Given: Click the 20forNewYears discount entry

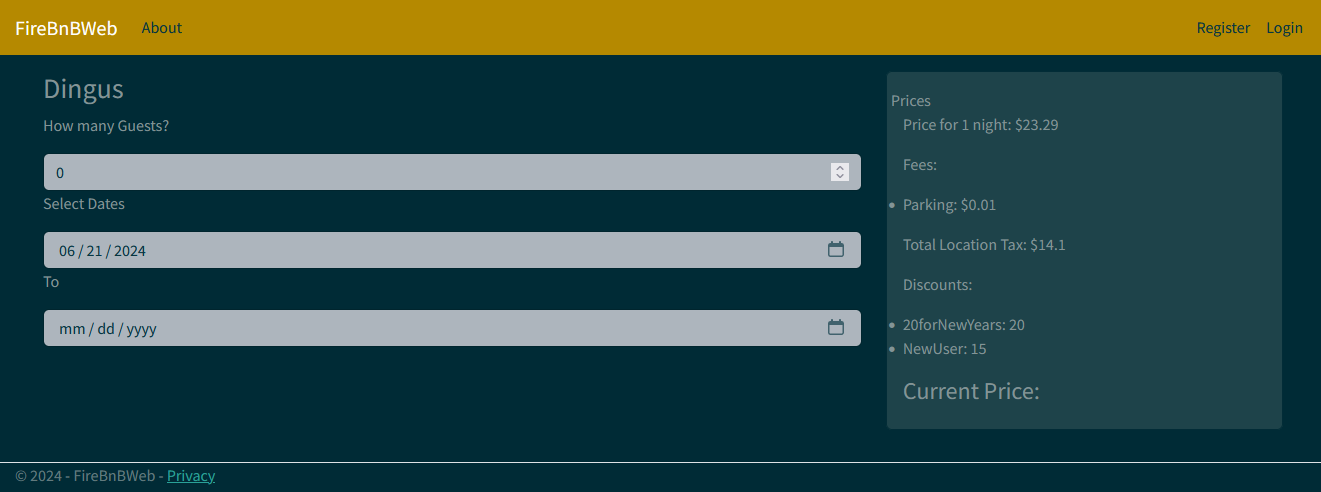Looking at the screenshot, I should click(x=964, y=325).
